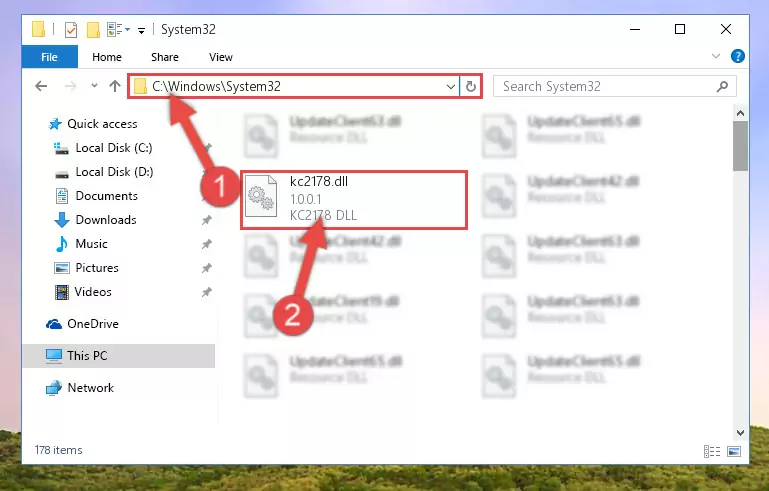Go back with the Back arrow
Viewport: 769px width, 491px height.
[41, 86]
